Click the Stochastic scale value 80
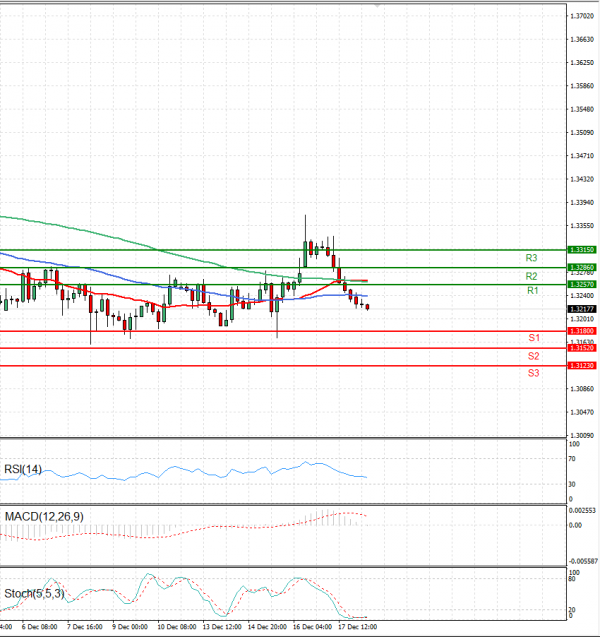 tap(572, 578)
